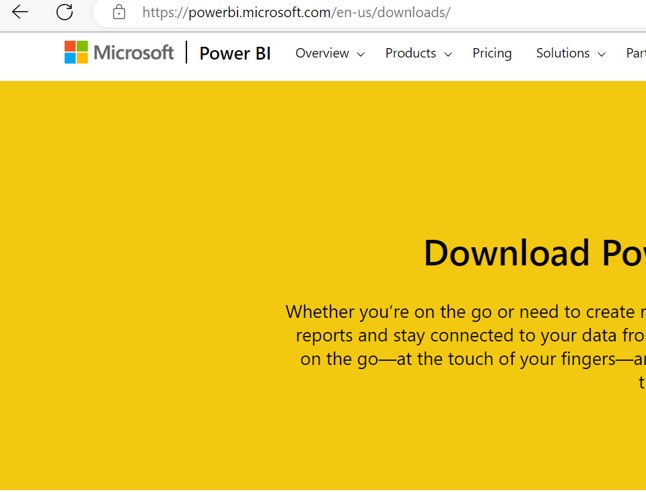Reload the page with the refresh icon

(x=64, y=13)
